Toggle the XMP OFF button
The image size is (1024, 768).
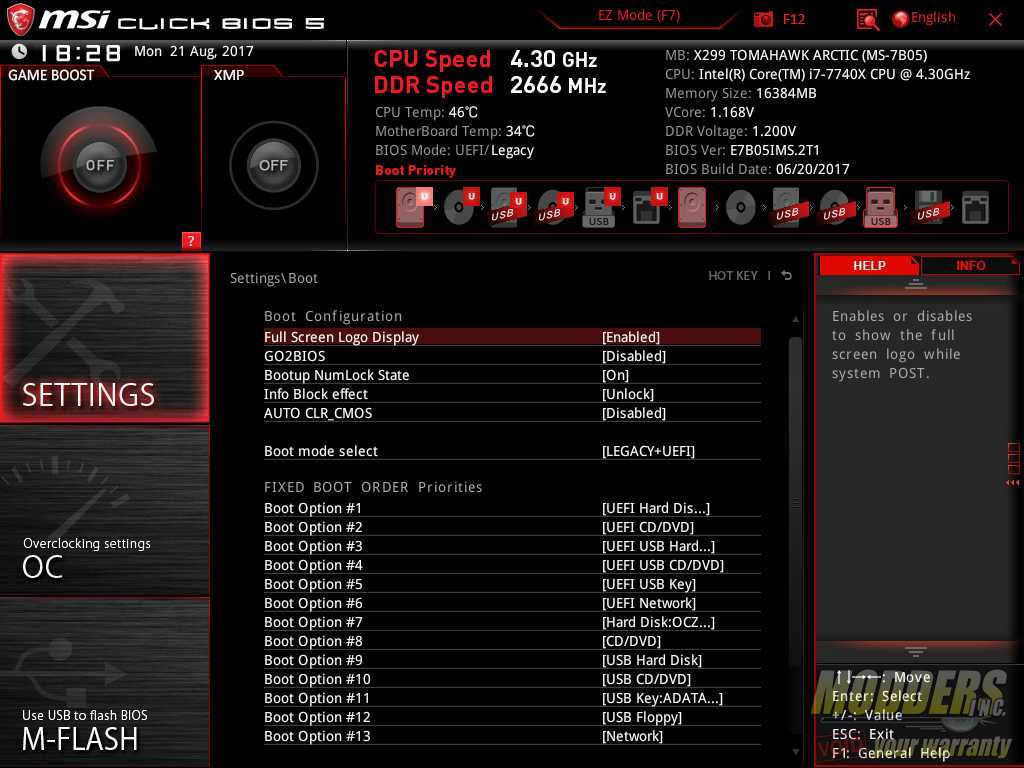[x=273, y=165]
